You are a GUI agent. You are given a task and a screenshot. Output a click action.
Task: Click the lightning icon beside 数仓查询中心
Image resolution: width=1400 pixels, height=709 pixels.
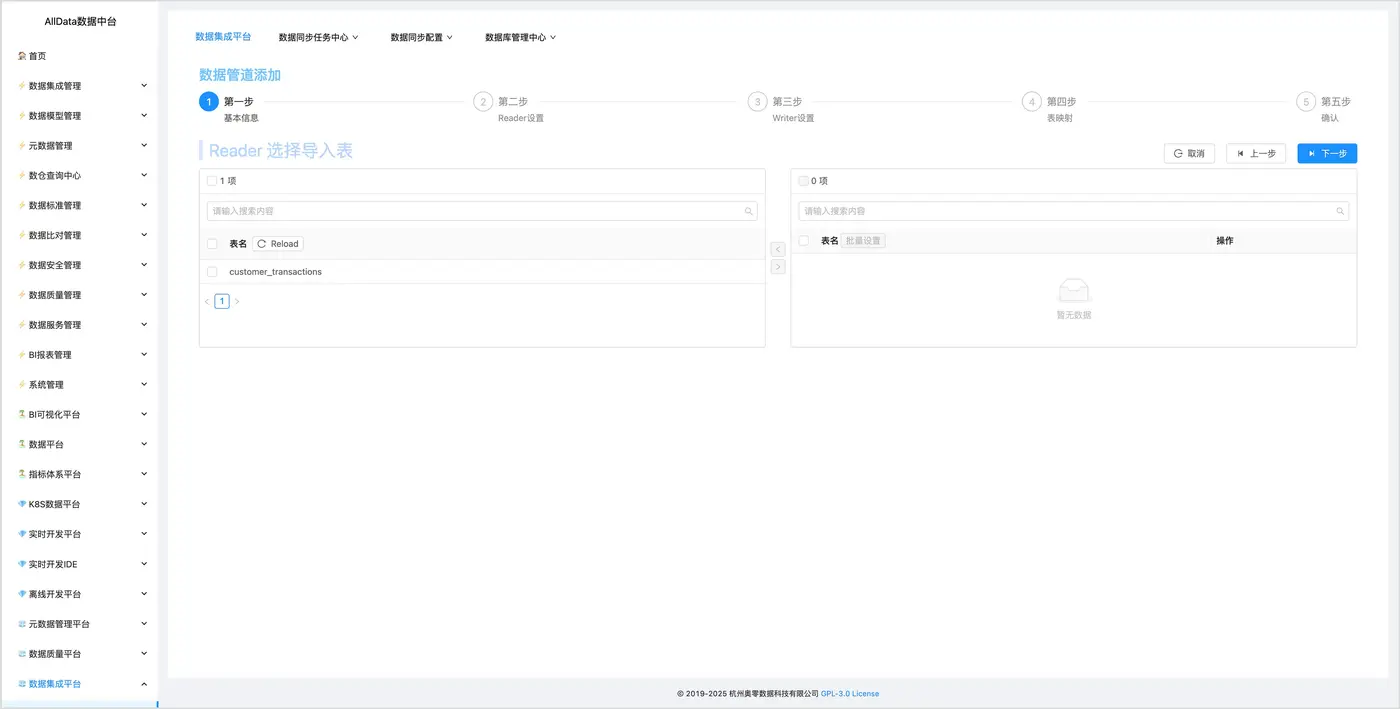tap(22, 176)
